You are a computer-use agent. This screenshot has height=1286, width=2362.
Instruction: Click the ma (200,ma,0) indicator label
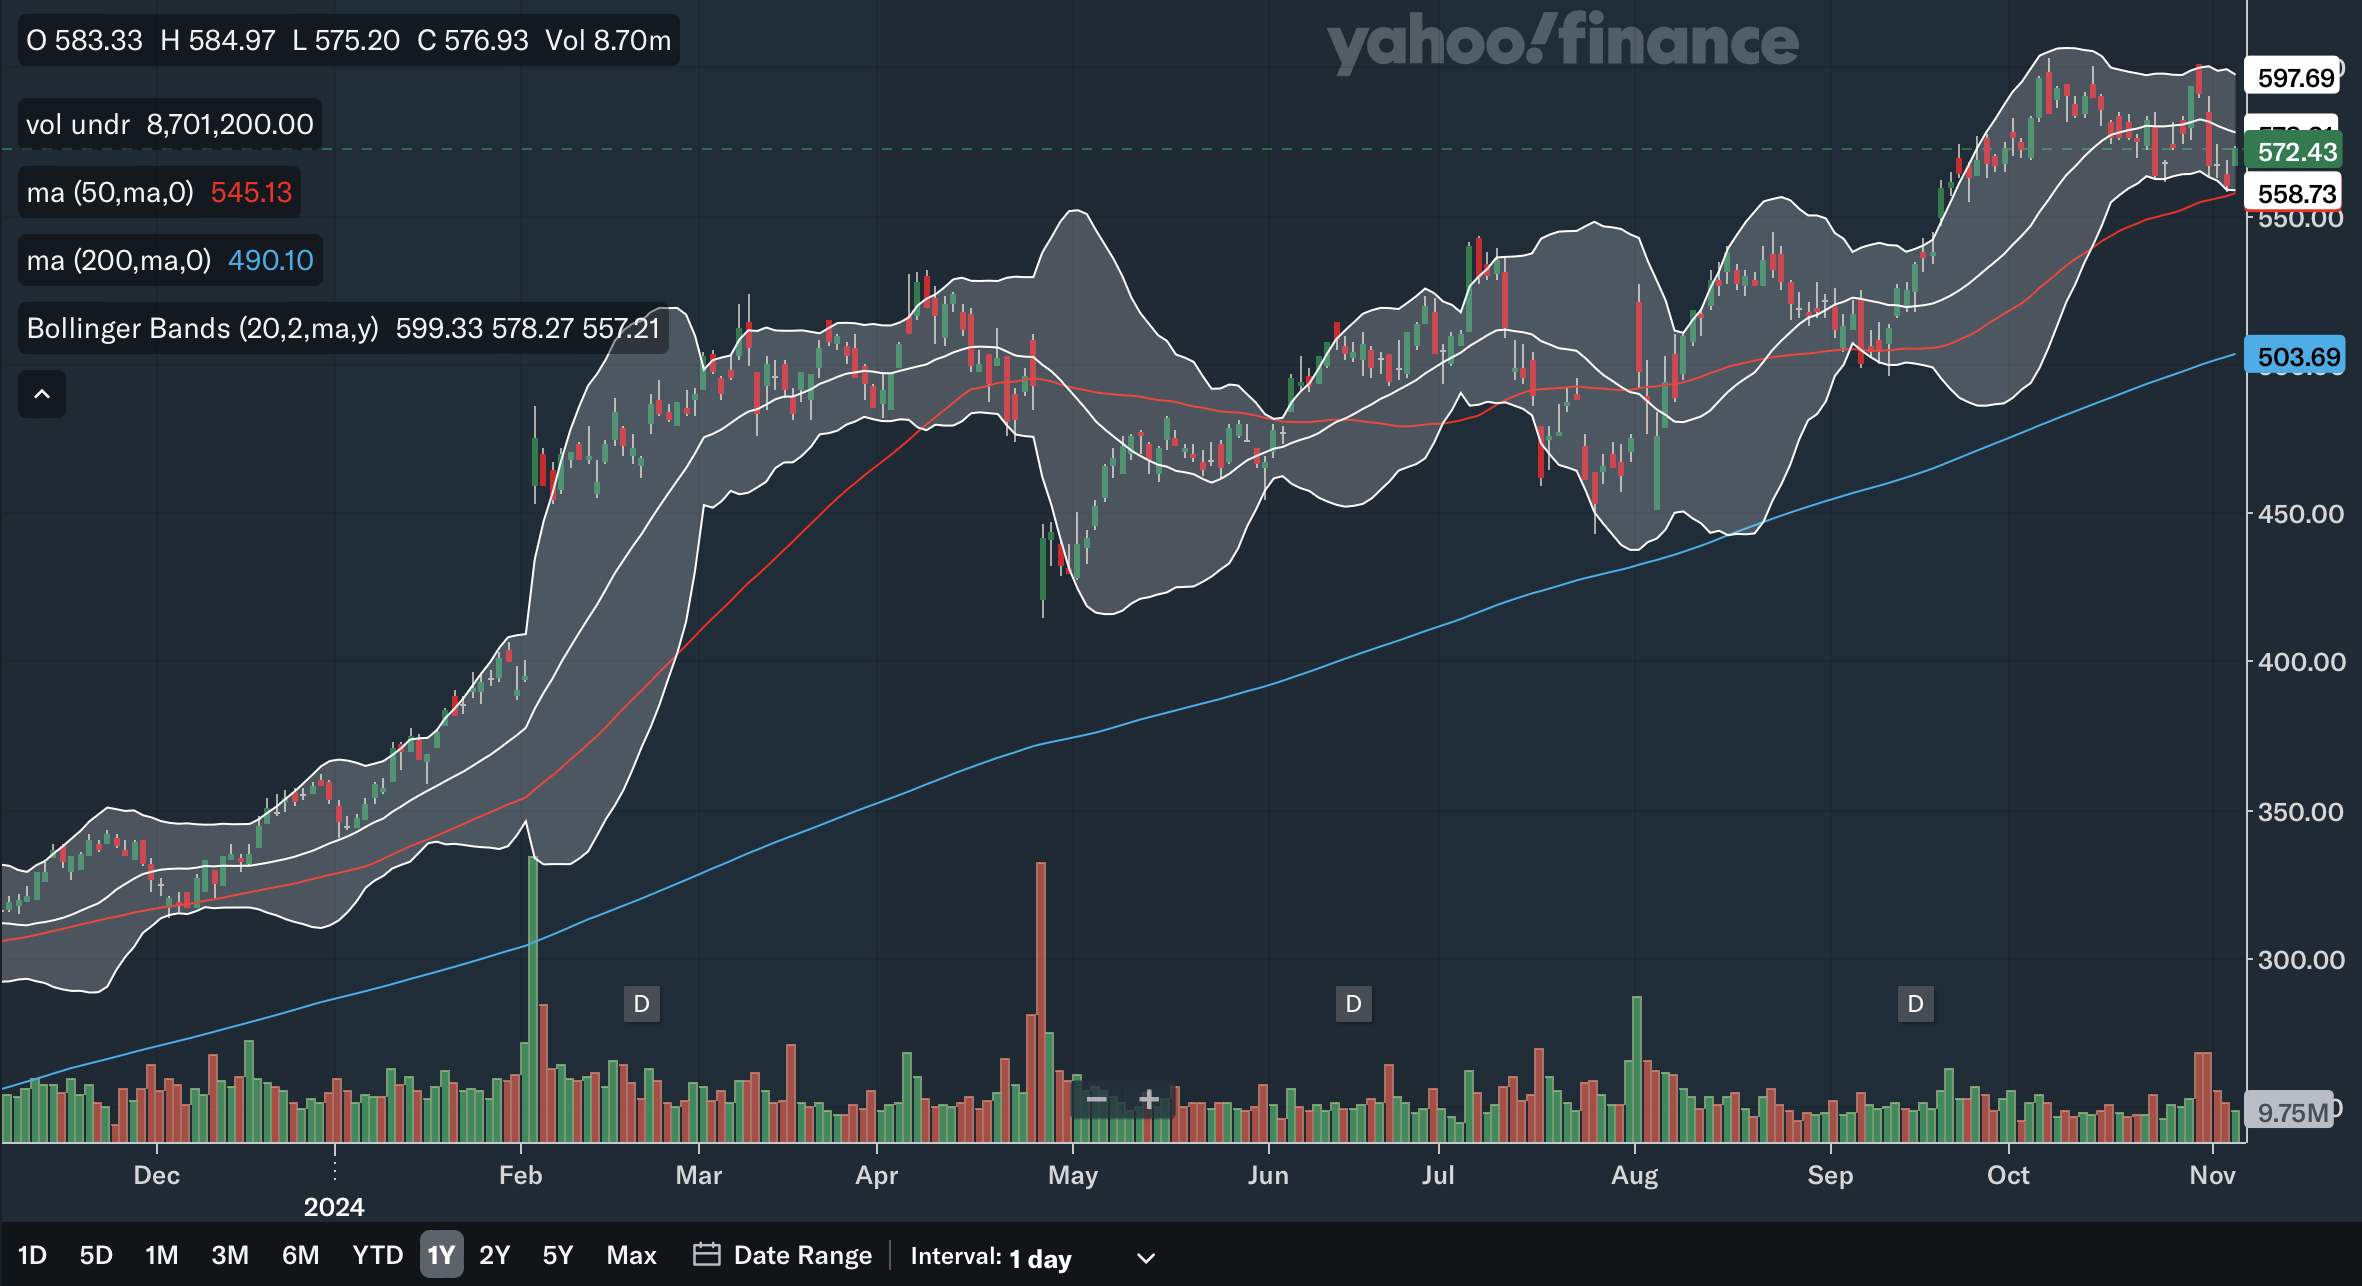pos(118,260)
